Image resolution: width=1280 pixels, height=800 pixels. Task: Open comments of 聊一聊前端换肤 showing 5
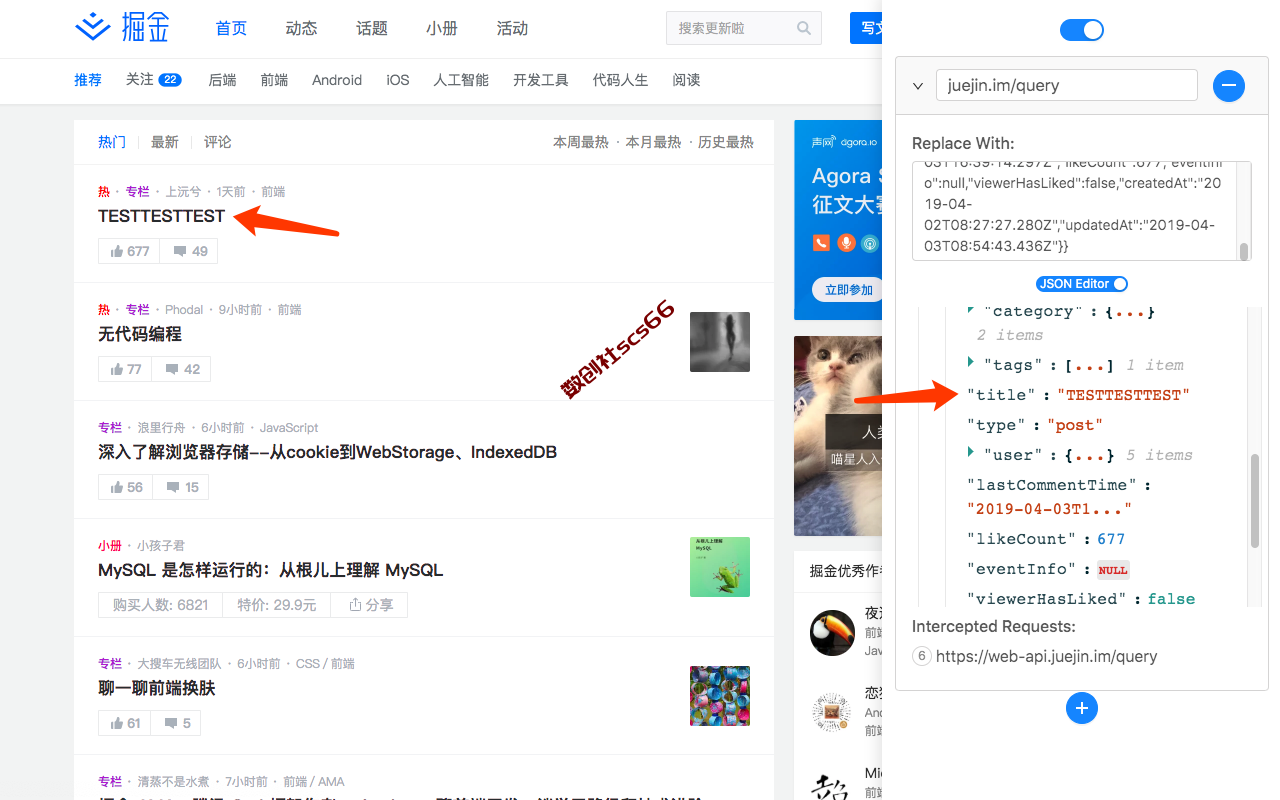coord(177,723)
